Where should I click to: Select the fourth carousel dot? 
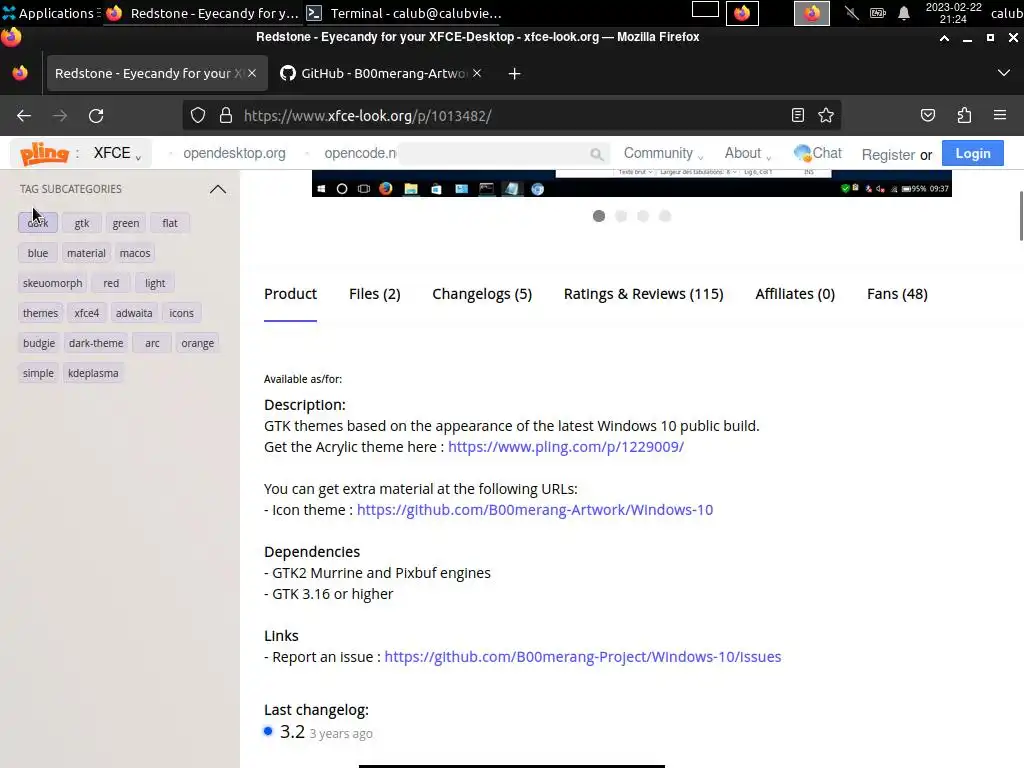665,216
